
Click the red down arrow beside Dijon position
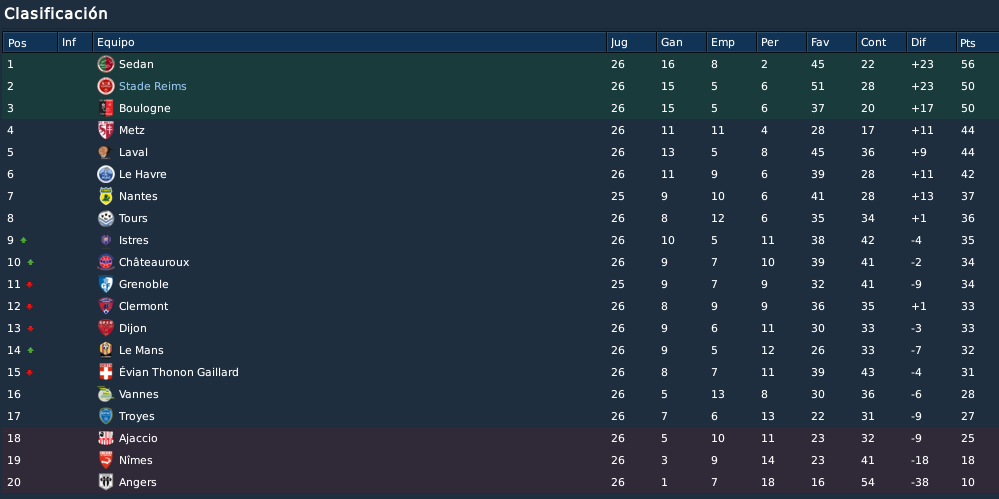(29, 329)
